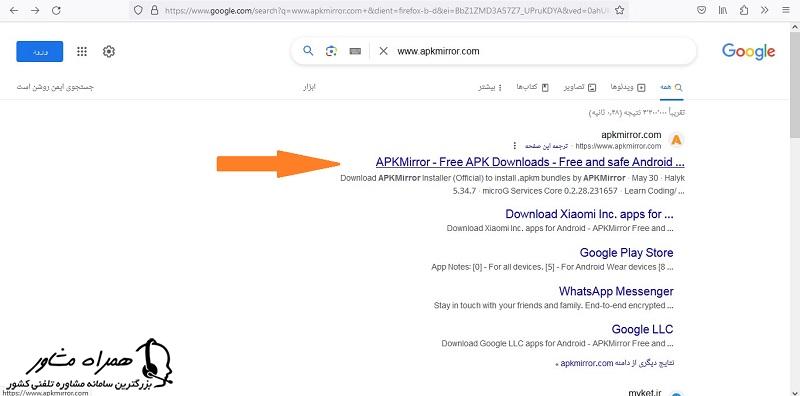Open the Pocket save icon
The image size is (800, 396).
coord(702,10)
